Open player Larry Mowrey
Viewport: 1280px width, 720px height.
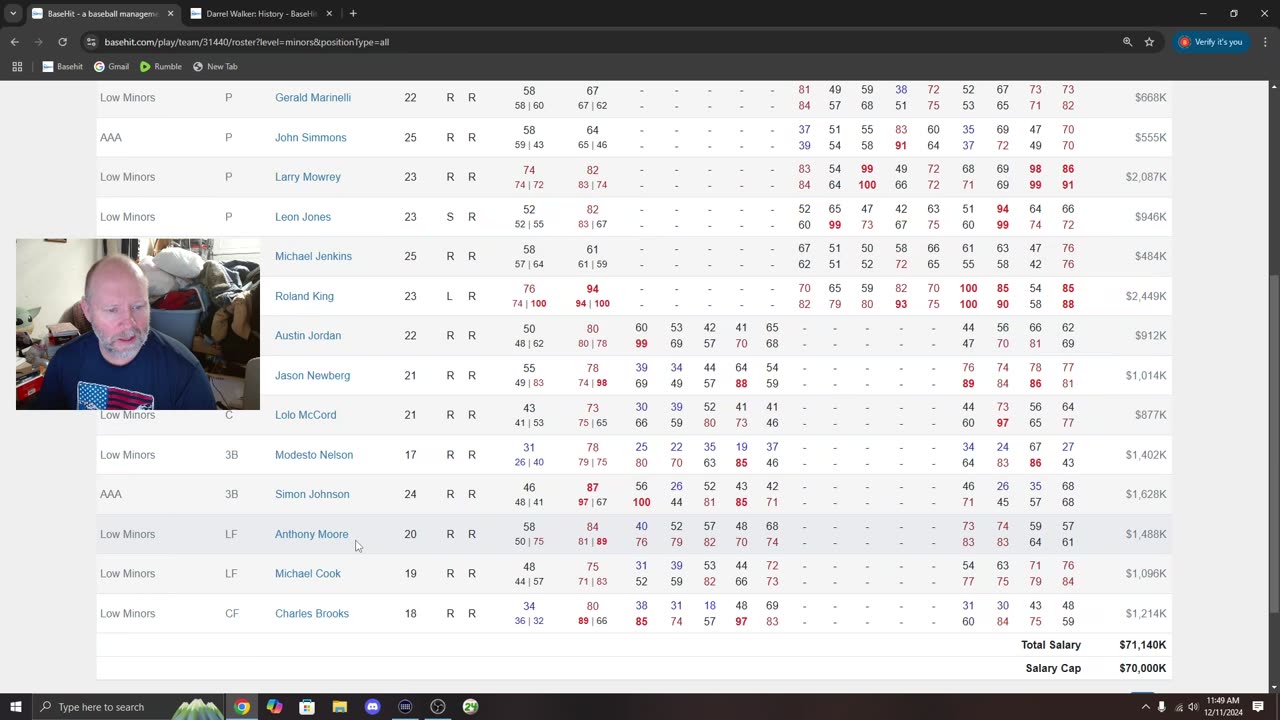(x=307, y=177)
